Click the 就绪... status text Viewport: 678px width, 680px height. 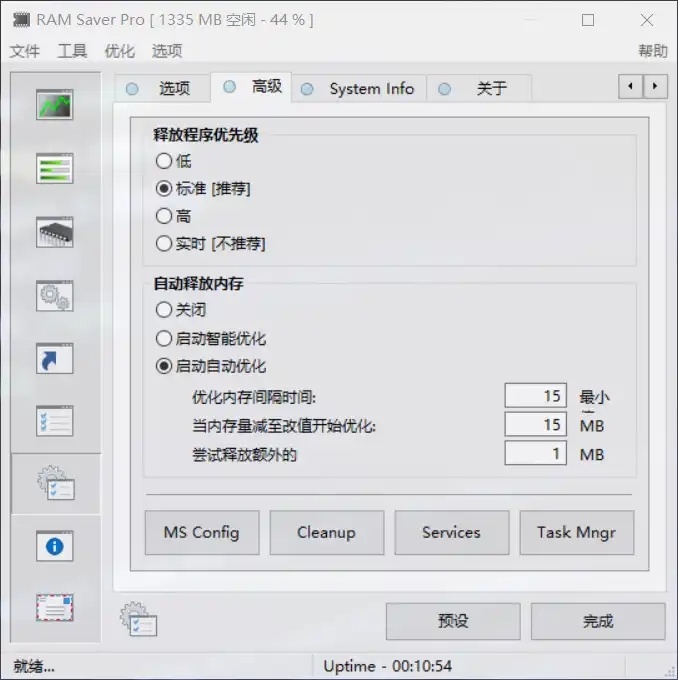pos(34,666)
